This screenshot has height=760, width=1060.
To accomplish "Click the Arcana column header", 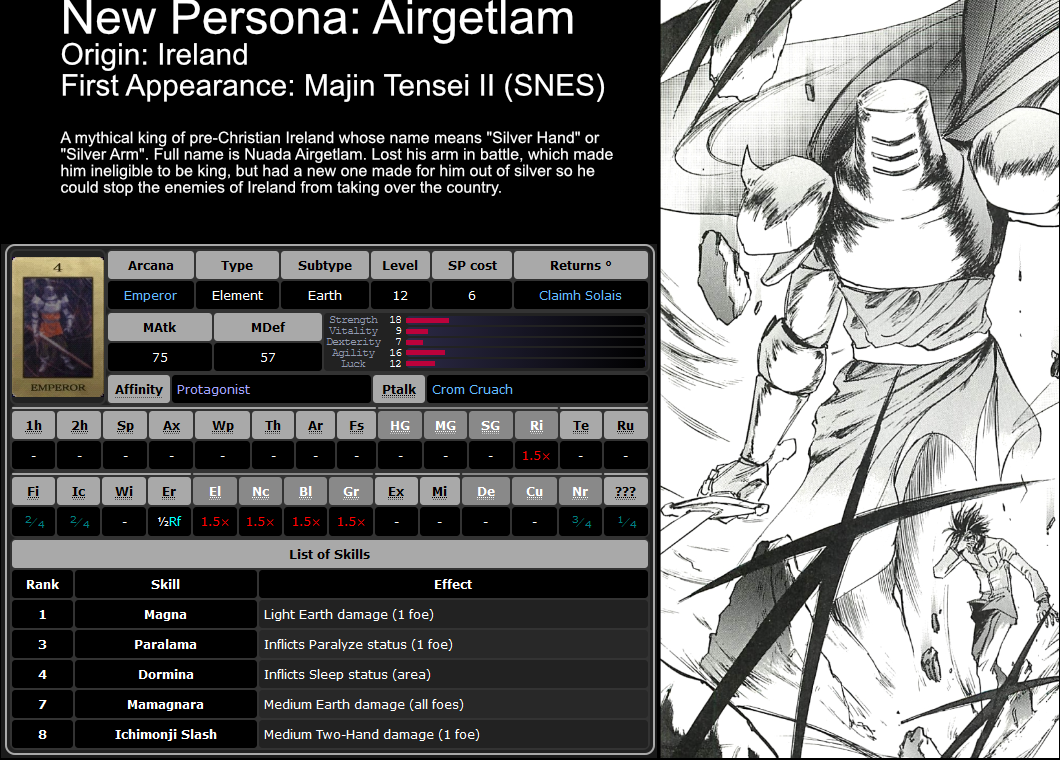I will 151,266.
